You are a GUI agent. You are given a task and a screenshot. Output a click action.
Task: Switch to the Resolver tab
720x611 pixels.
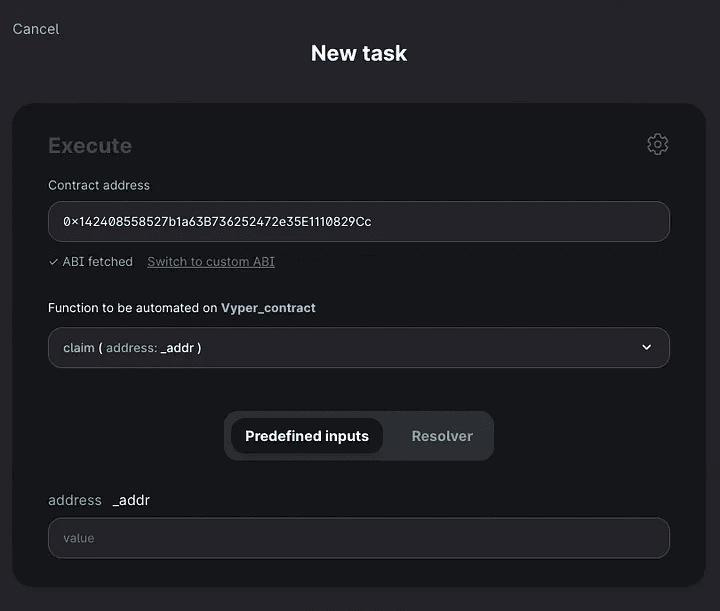coord(442,436)
